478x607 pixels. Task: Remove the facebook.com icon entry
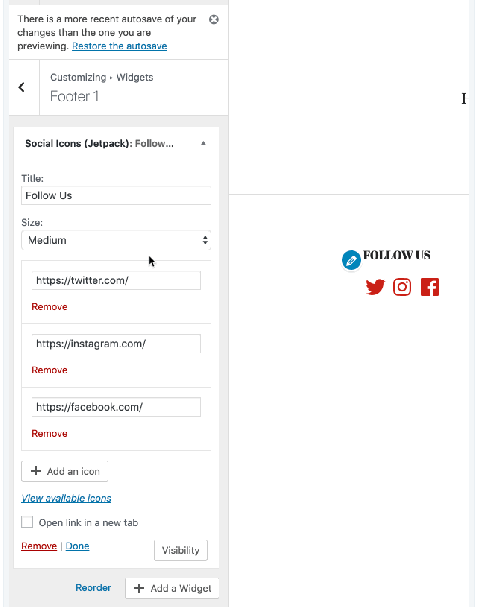pyautogui.click(x=50, y=434)
